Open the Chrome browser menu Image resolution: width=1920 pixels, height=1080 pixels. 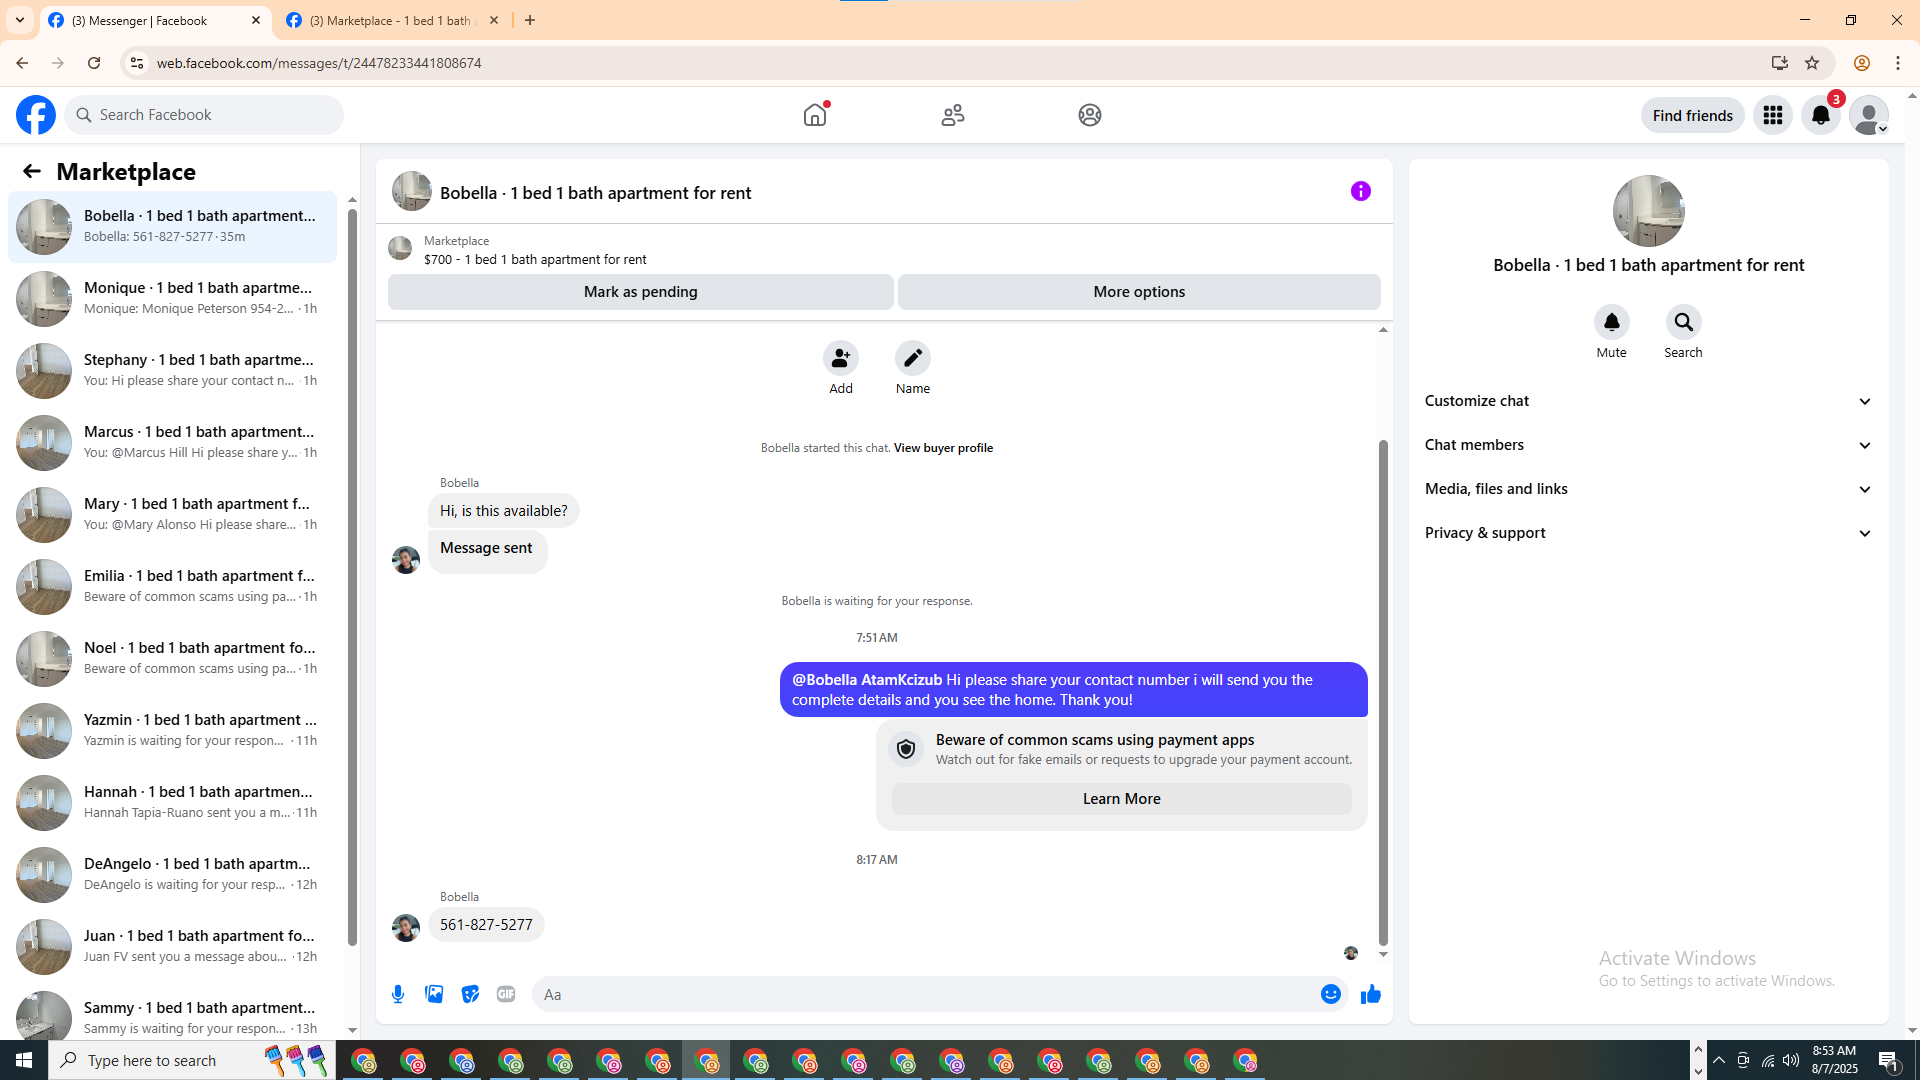pyautogui.click(x=1898, y=63)
